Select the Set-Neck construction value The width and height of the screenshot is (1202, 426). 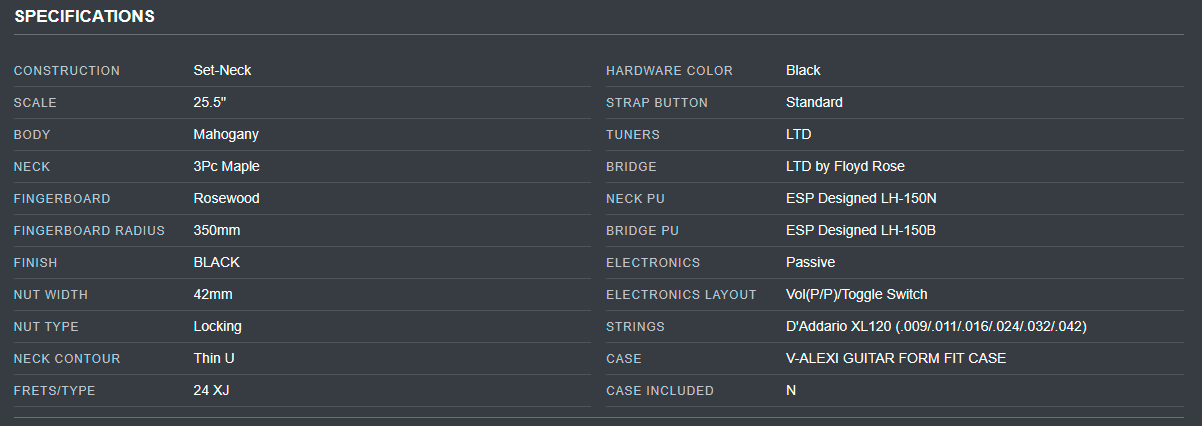222,70
